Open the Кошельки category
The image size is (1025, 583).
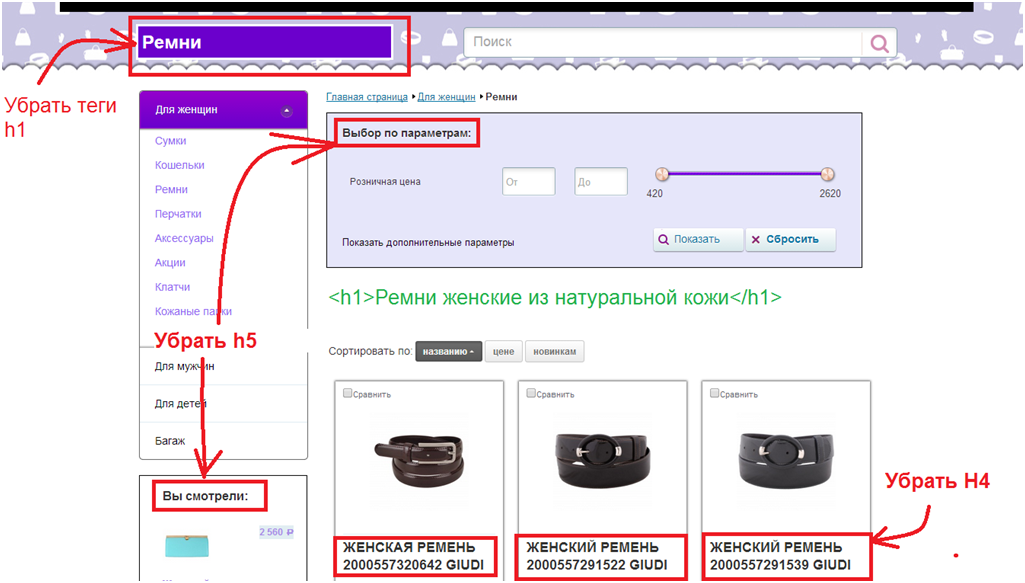(x=179, y=165)
